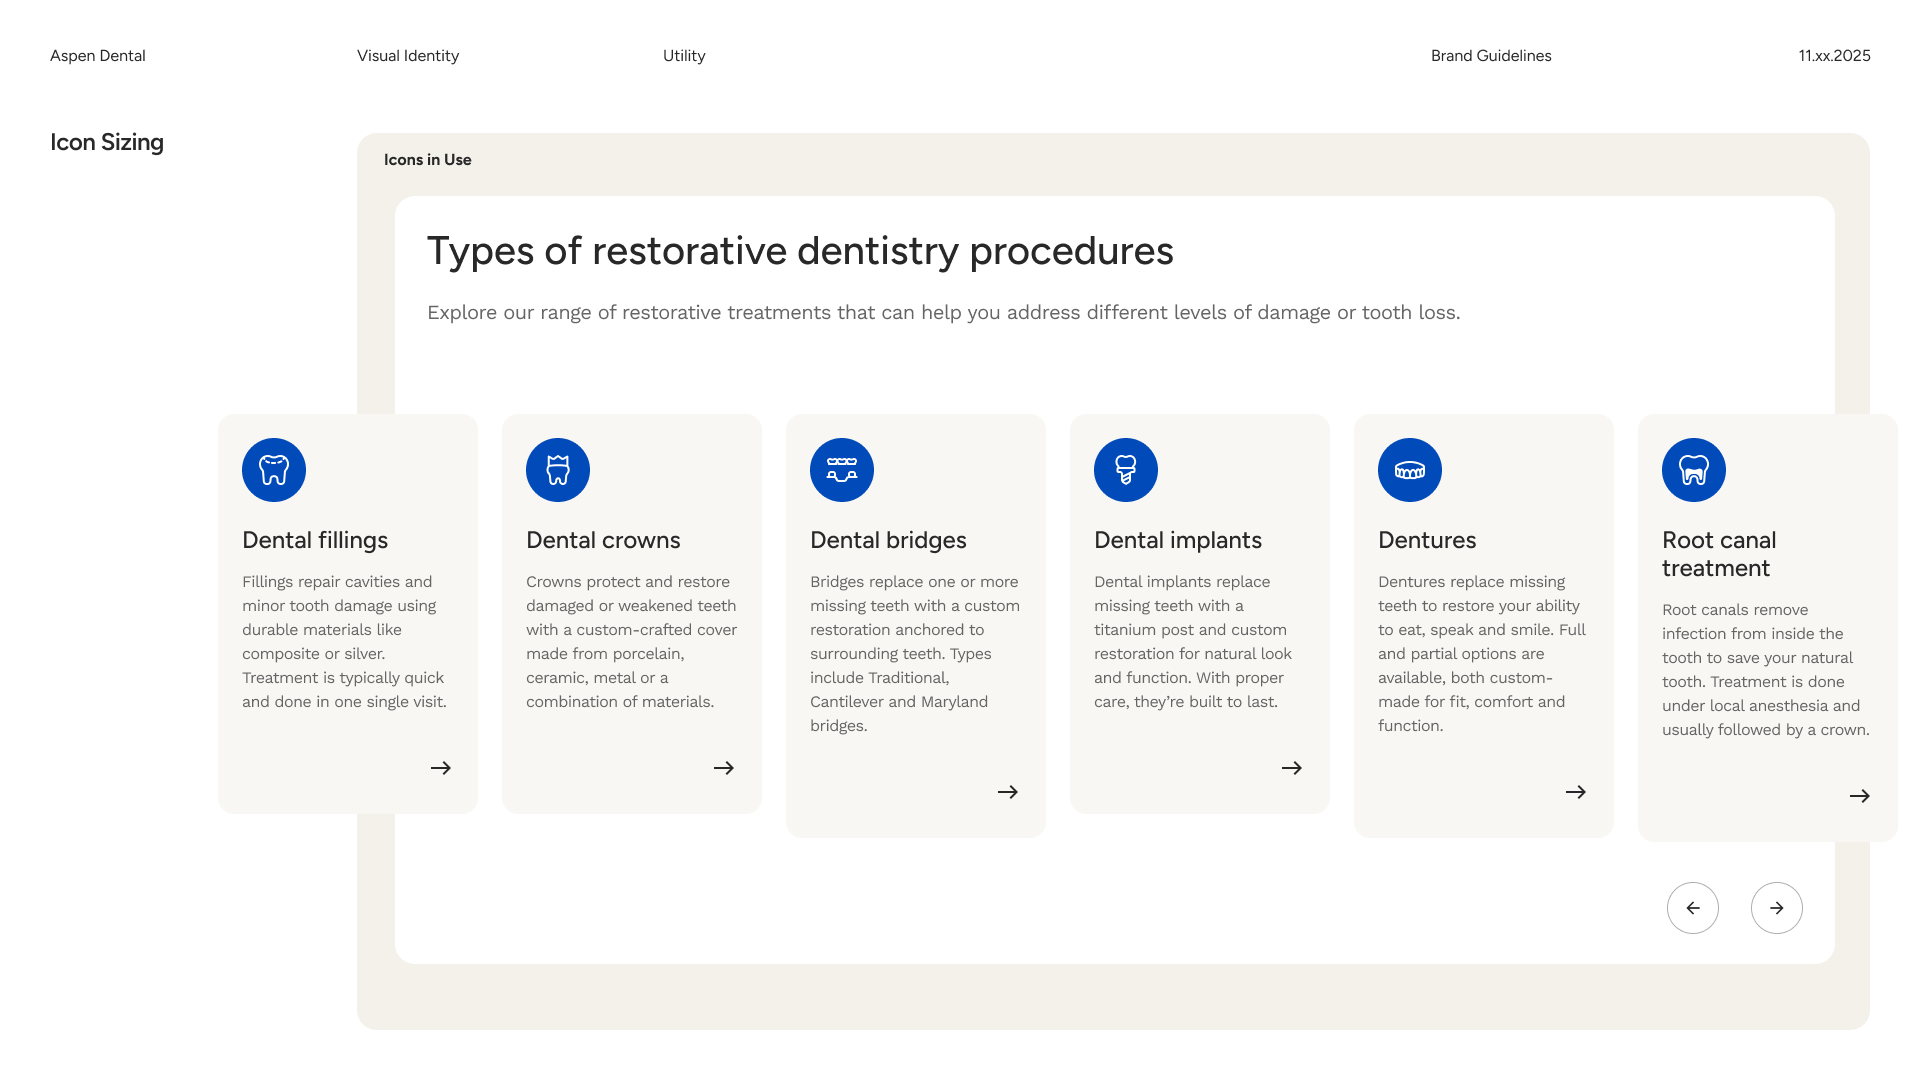The image size is (1920, 1080).
Task: Click the Root canal treatment icon
Action: coord(1694,470)
